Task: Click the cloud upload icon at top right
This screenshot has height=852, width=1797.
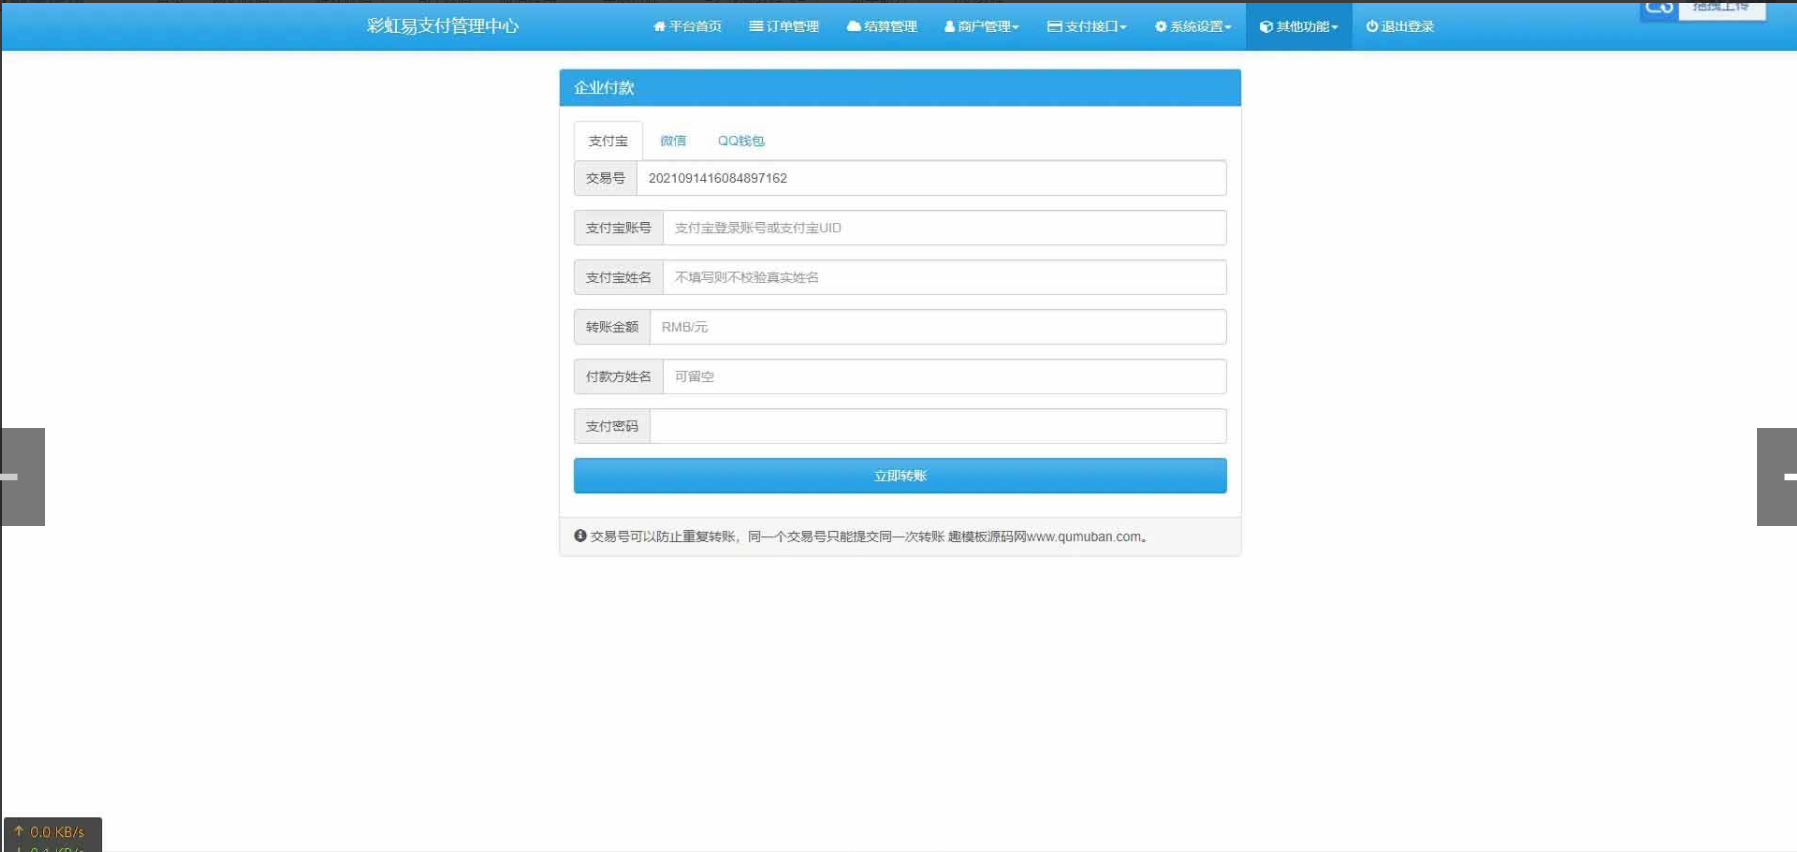Action: (1659, 9)
